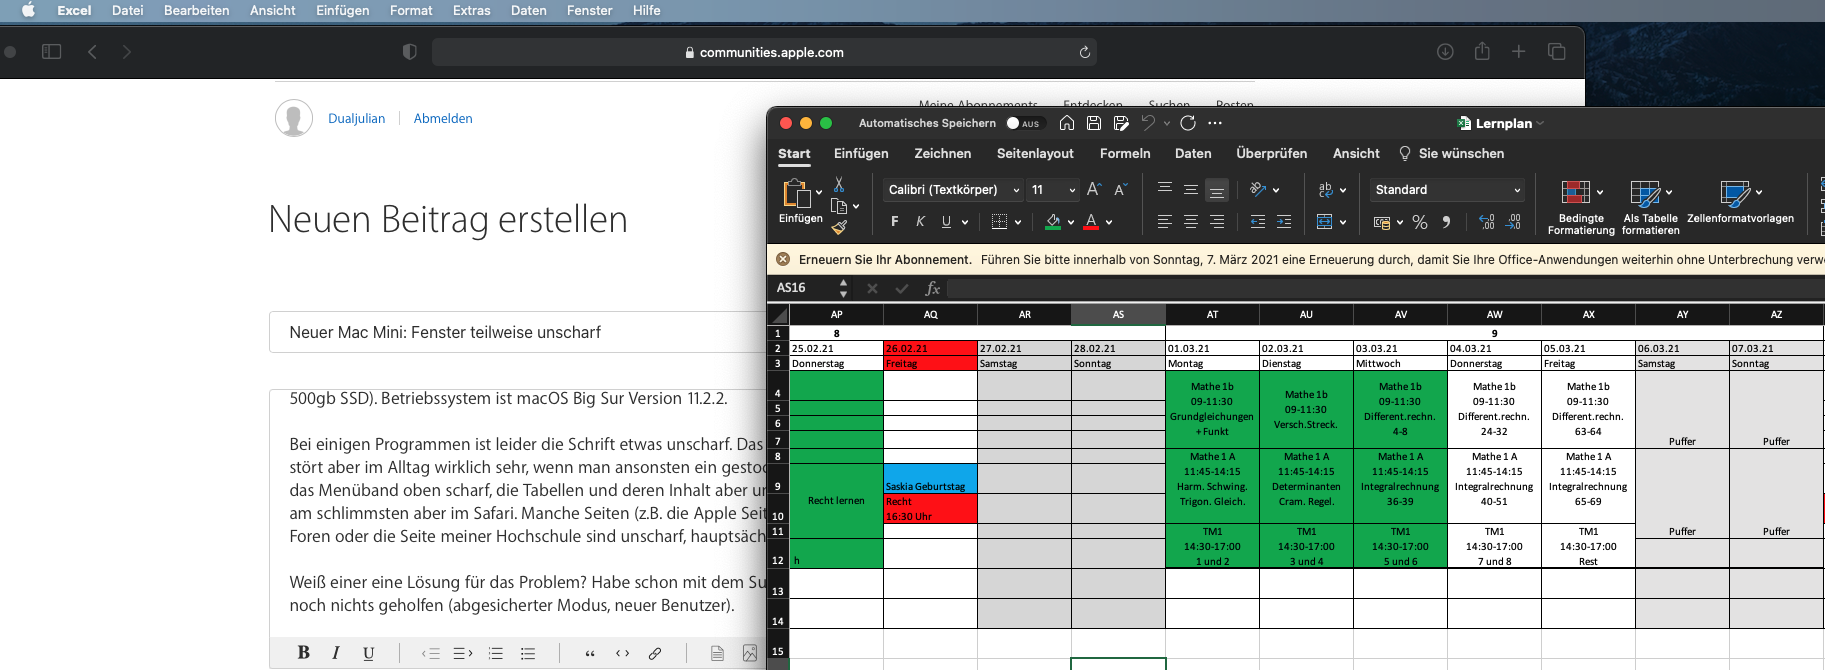Toggle Automatisches Speichern switch
The height and width of the screenshot is (670, 1825).
1024,123
